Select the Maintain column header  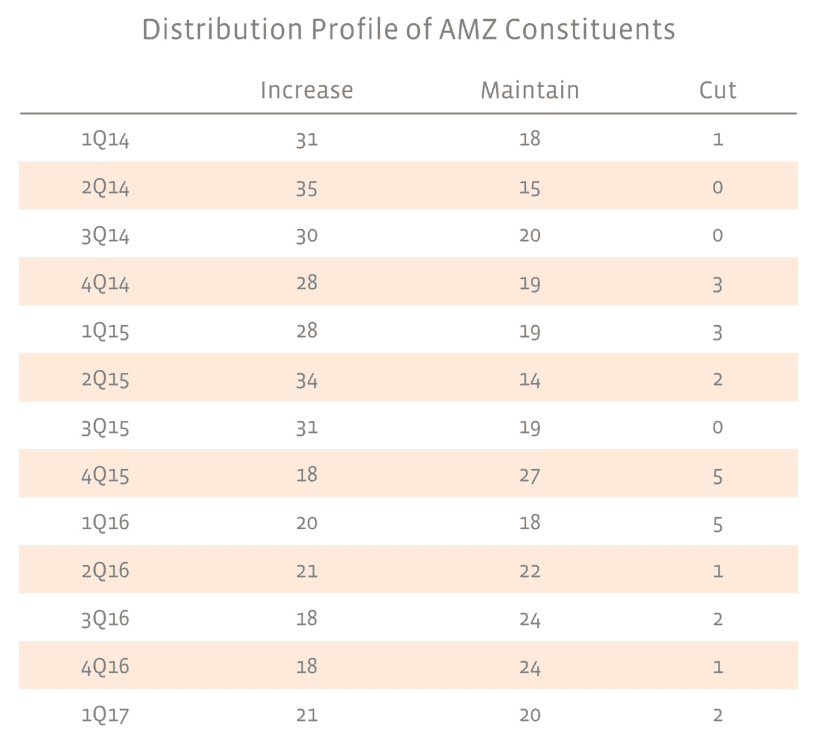(x=530, y=91)
